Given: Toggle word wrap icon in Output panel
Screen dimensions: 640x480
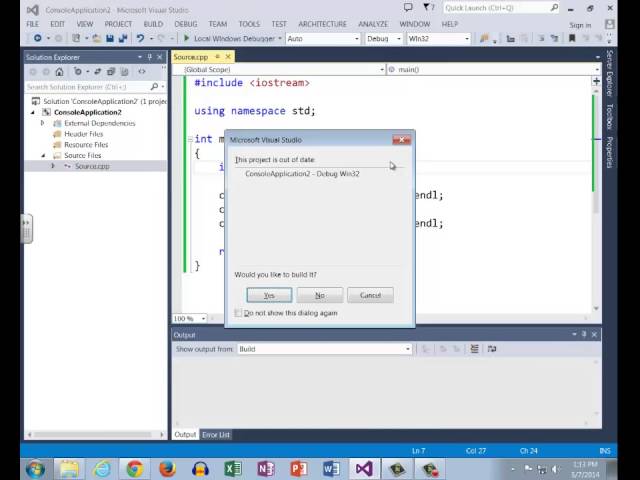Looking at the screenshot, I should click(x=492, y=349).
